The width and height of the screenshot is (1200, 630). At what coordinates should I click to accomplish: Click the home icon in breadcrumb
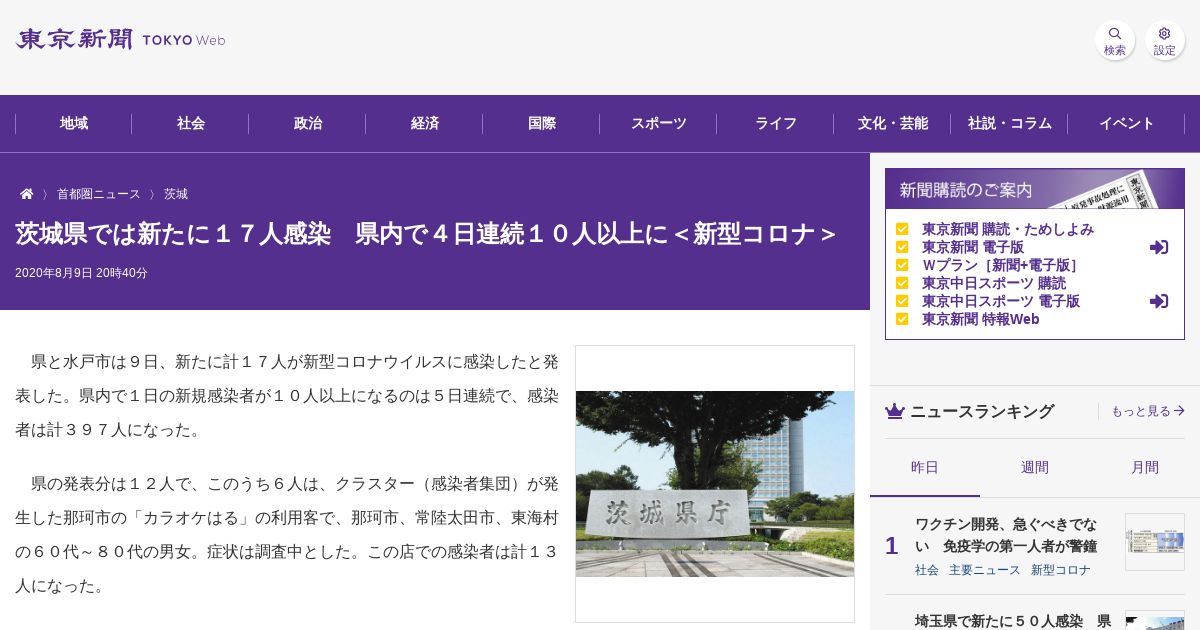tap(27, 194)
